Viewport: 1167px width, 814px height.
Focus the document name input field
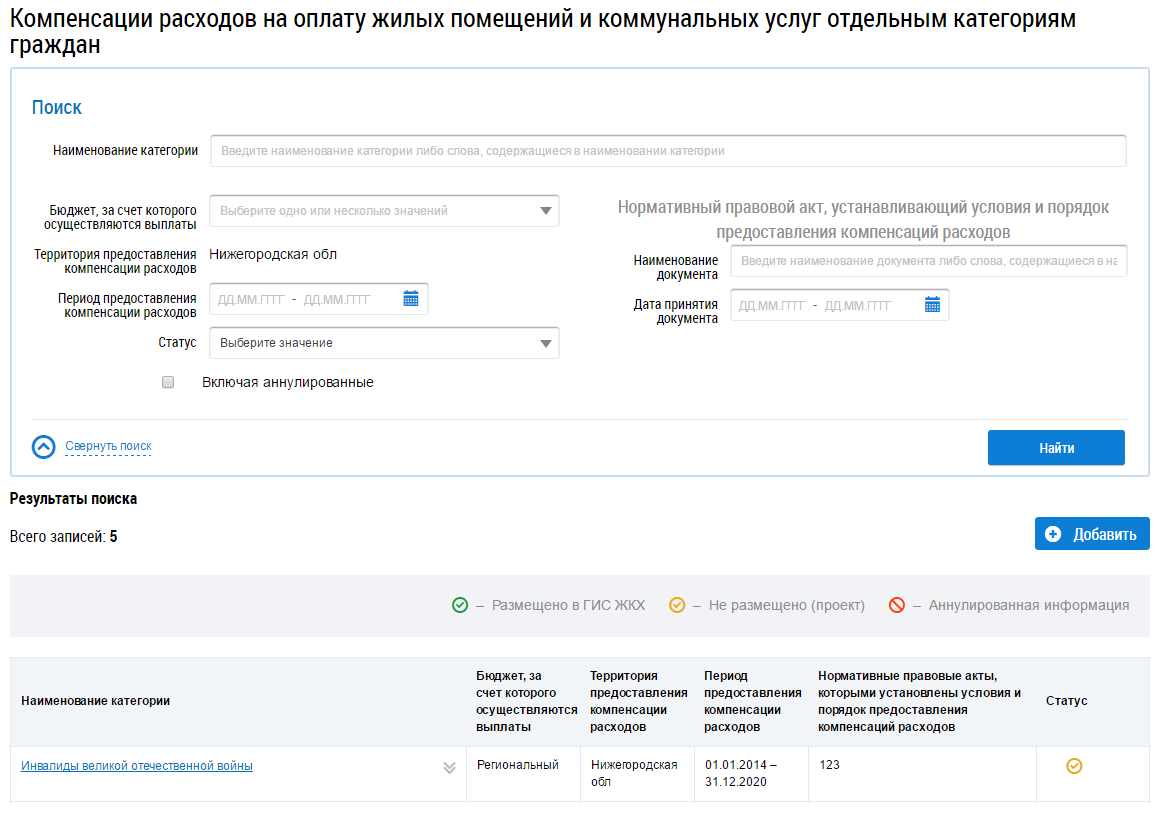[x=929, y=261]
